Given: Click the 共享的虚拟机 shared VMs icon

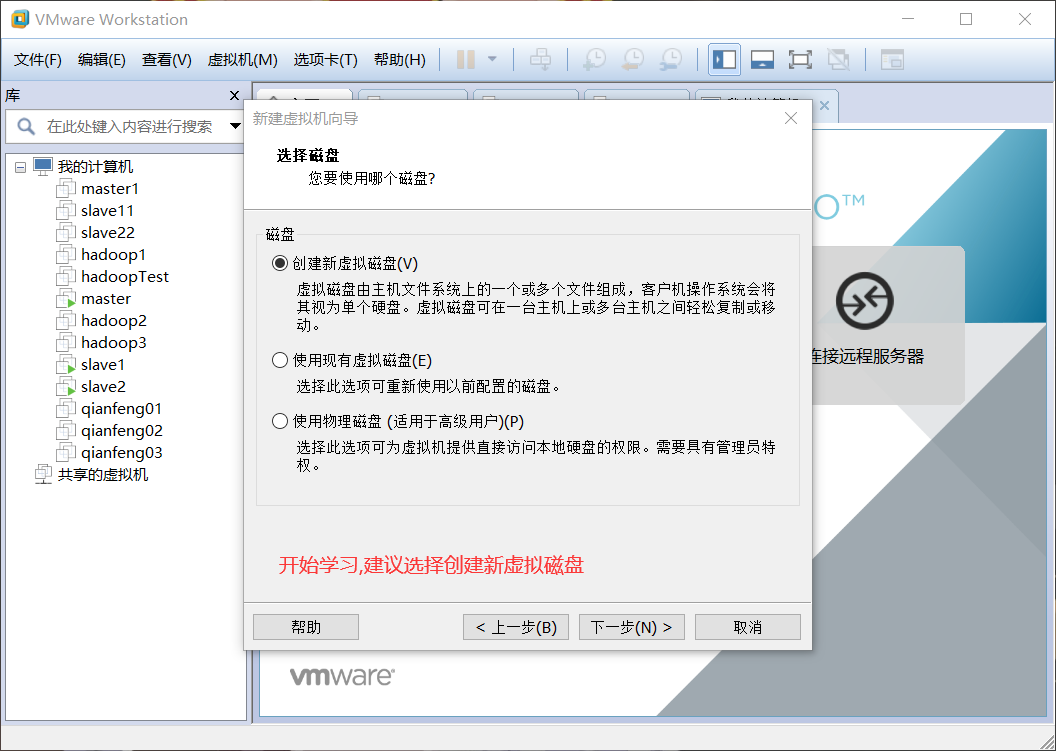Looking at the screenshot, I should 43,474.
